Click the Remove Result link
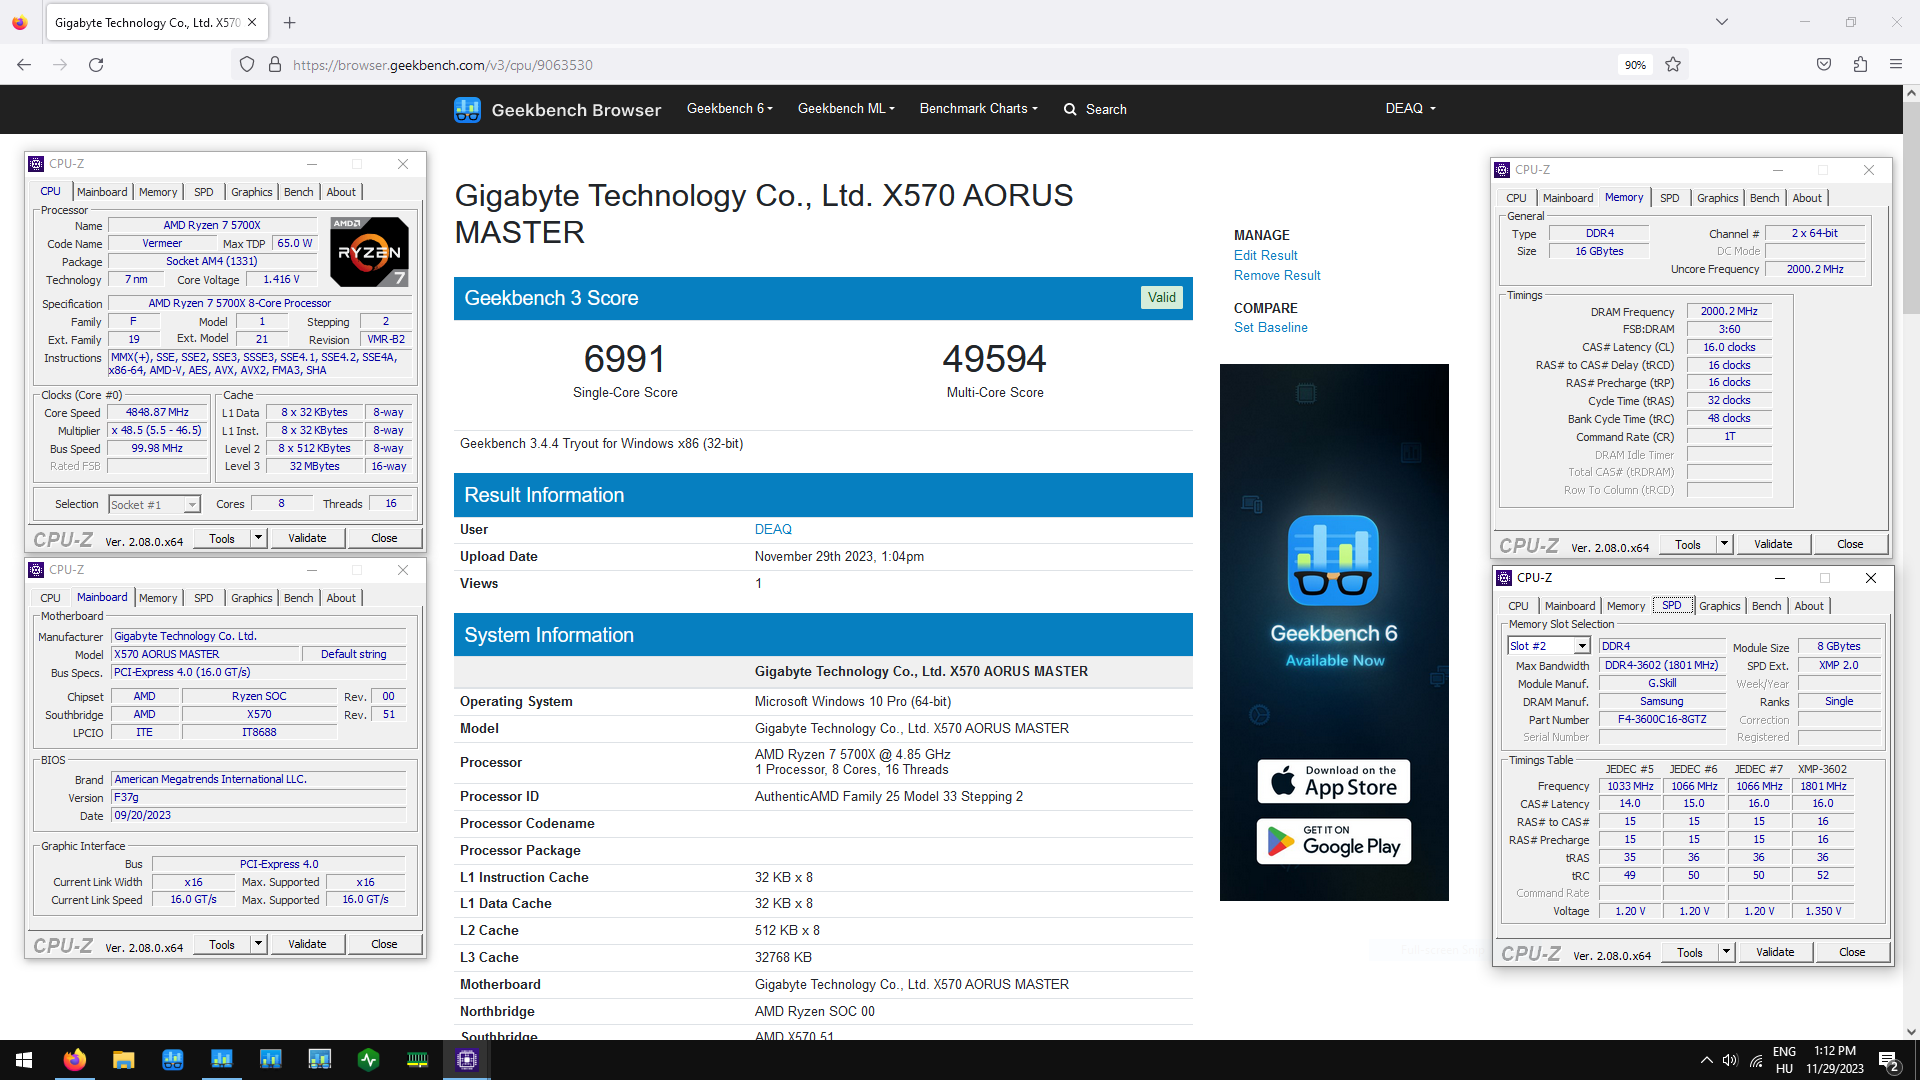This screenshot has width=1920, height=1080. (1277, 276)
